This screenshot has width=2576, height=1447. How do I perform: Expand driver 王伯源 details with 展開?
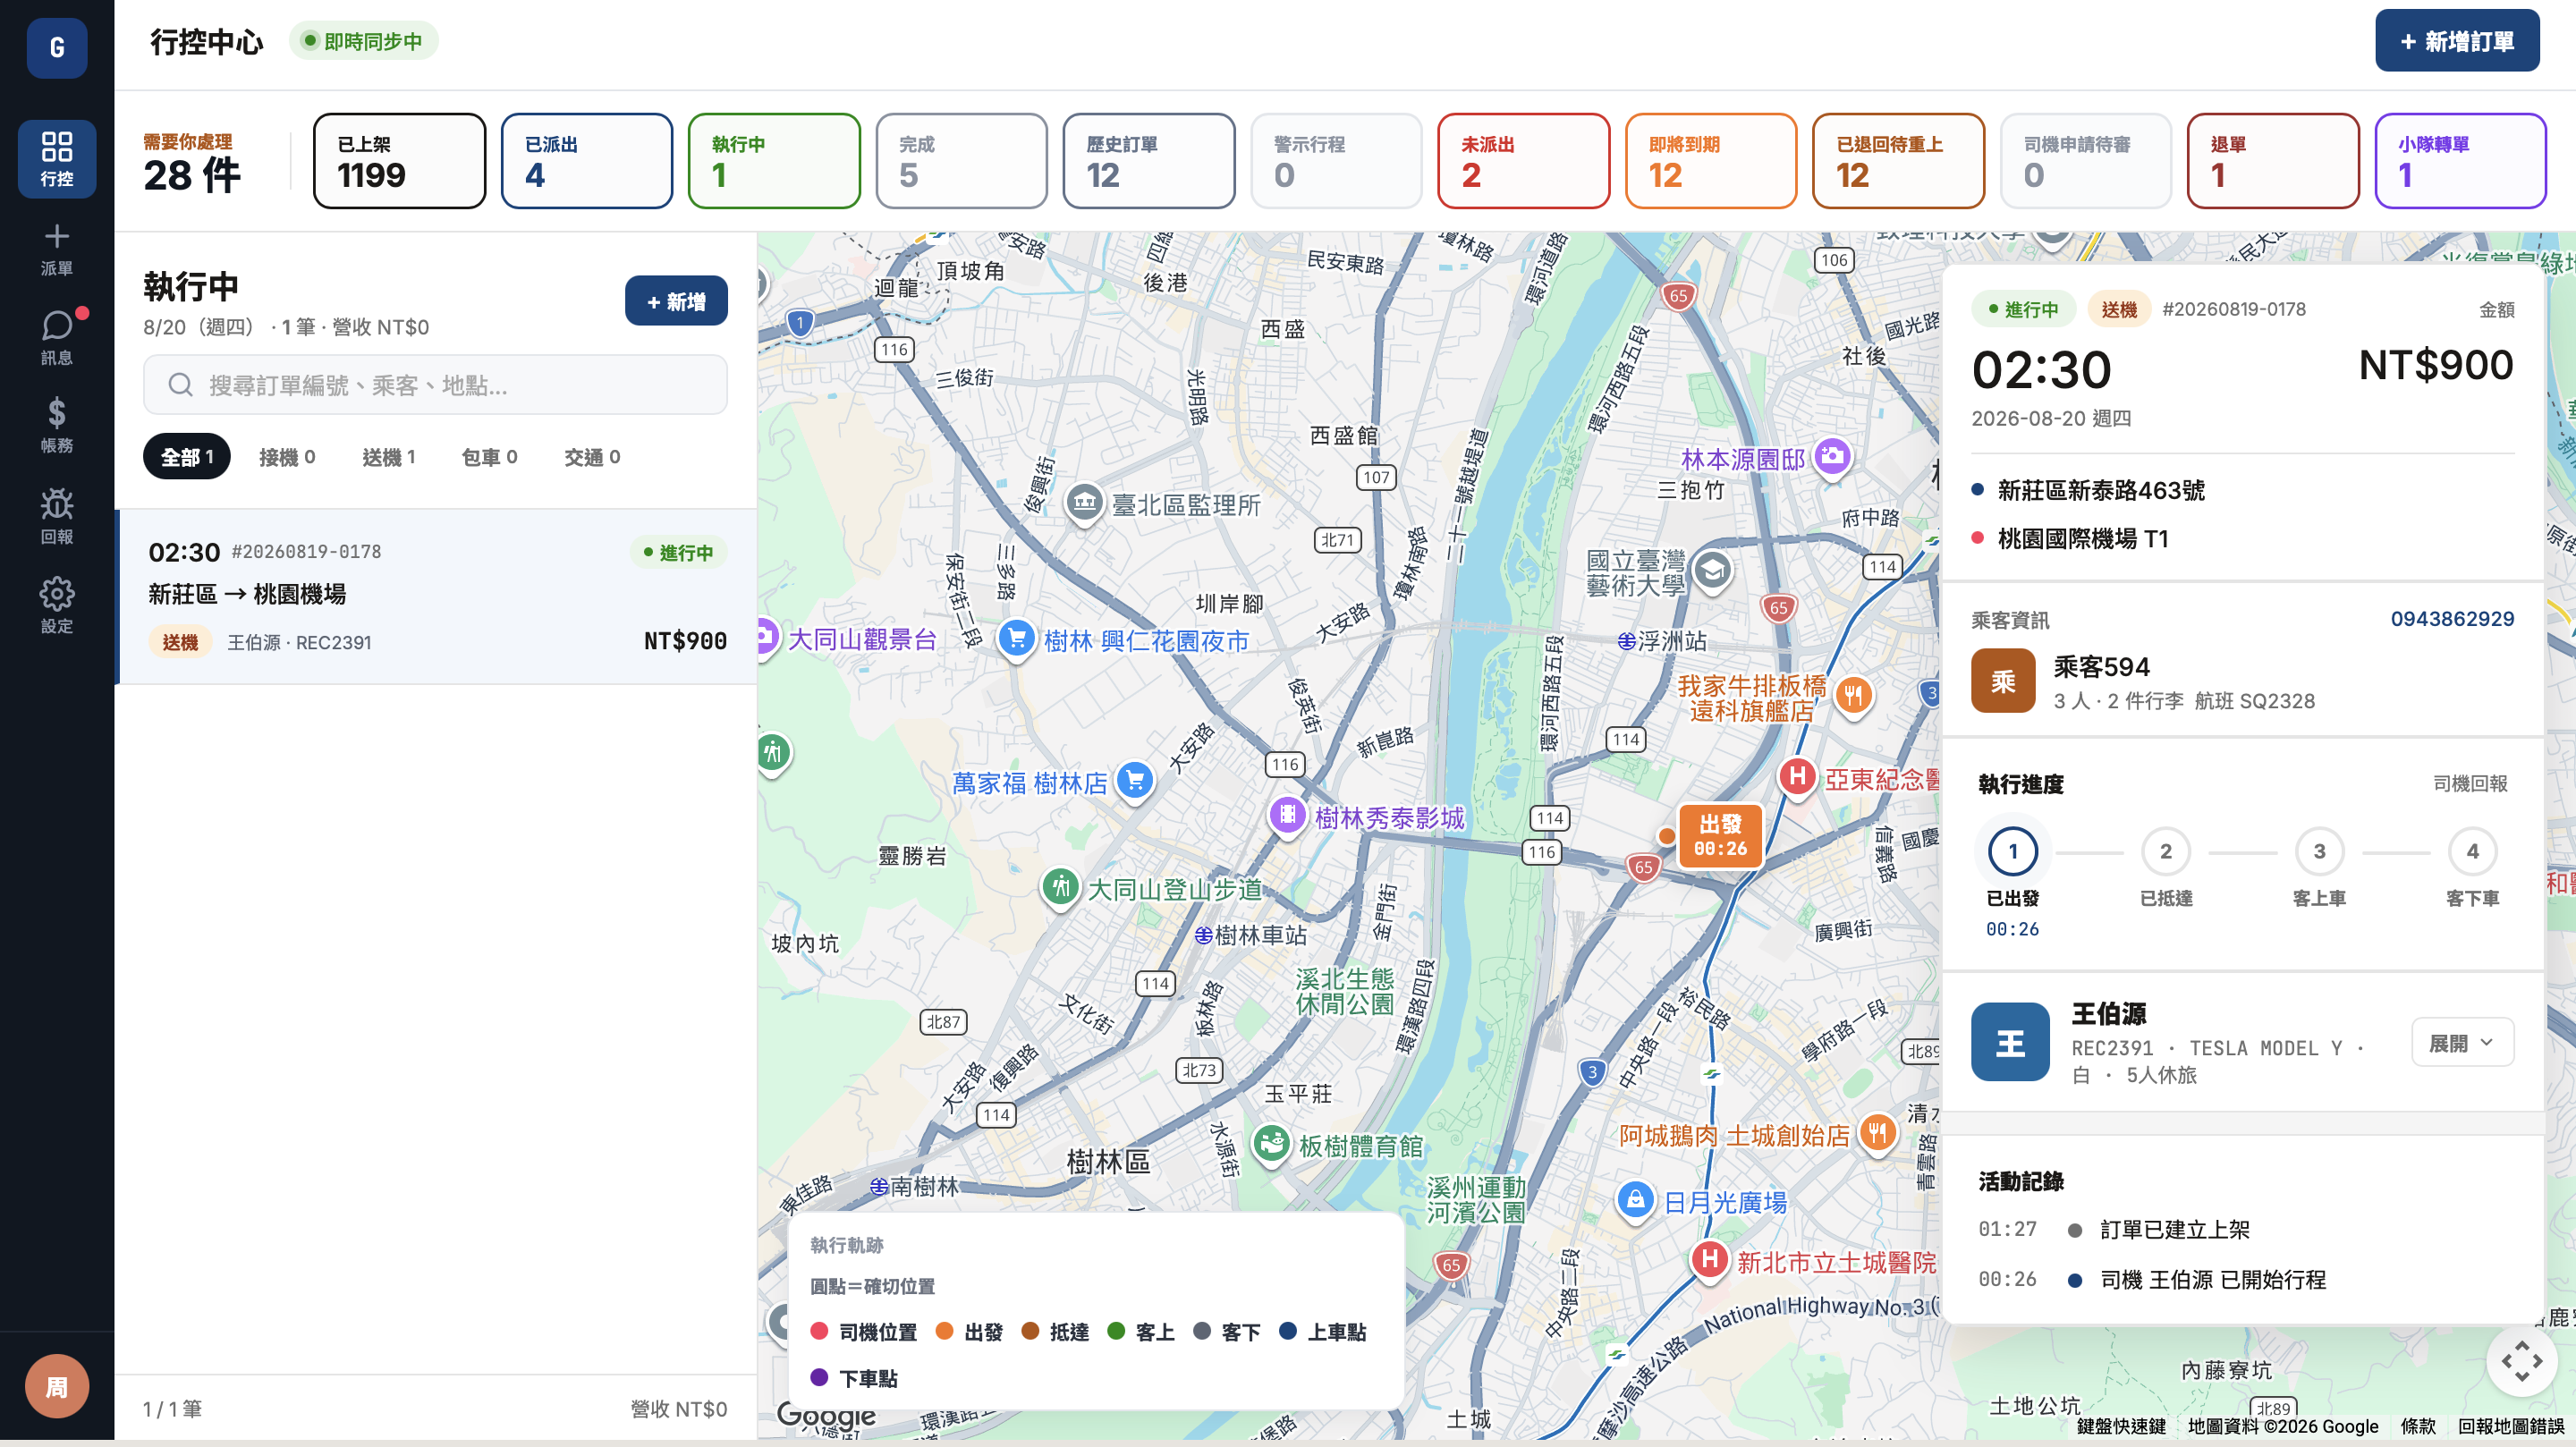coord(2462,1042)
